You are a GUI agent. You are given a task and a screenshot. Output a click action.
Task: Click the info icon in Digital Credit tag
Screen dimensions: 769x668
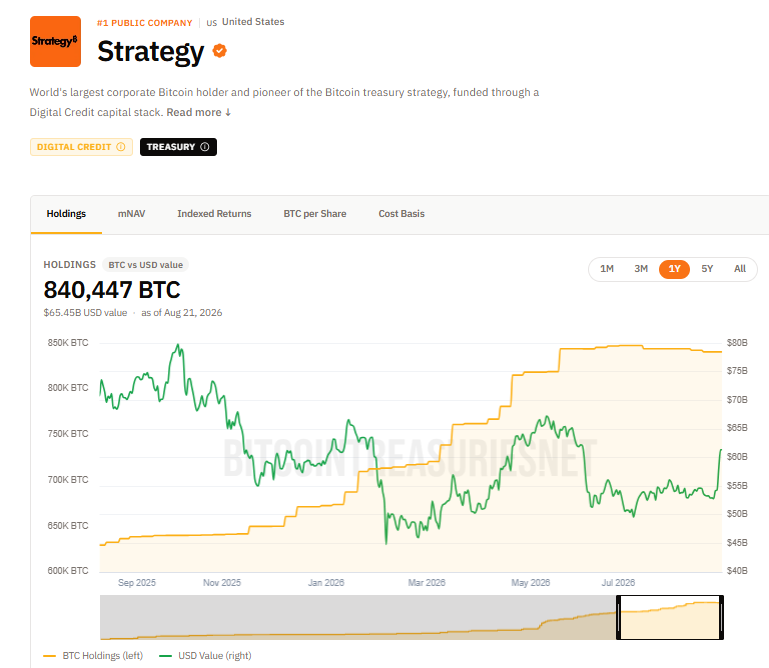[121, 147]
